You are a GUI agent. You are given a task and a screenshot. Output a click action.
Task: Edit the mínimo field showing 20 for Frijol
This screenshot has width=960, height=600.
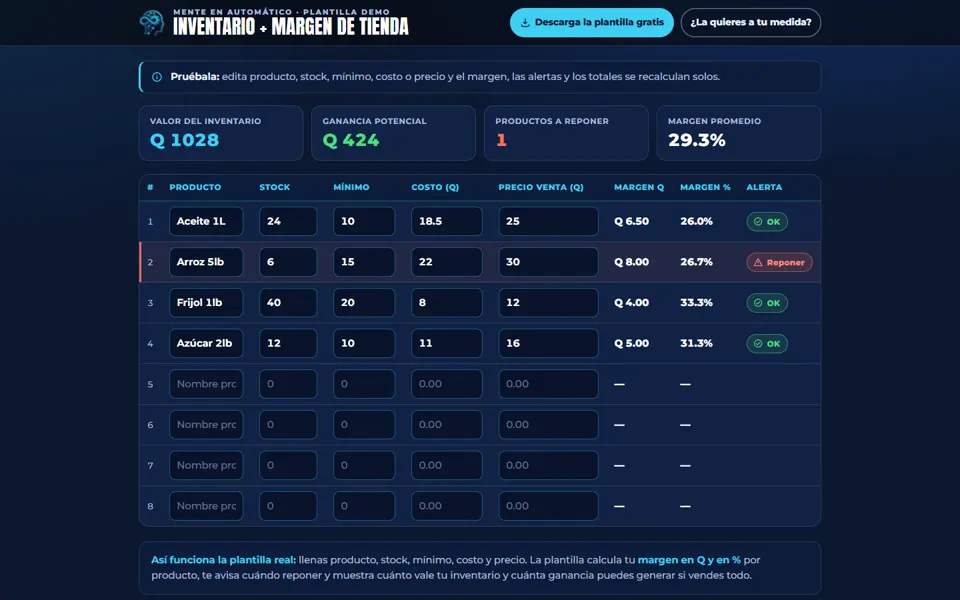coord(364,302)
